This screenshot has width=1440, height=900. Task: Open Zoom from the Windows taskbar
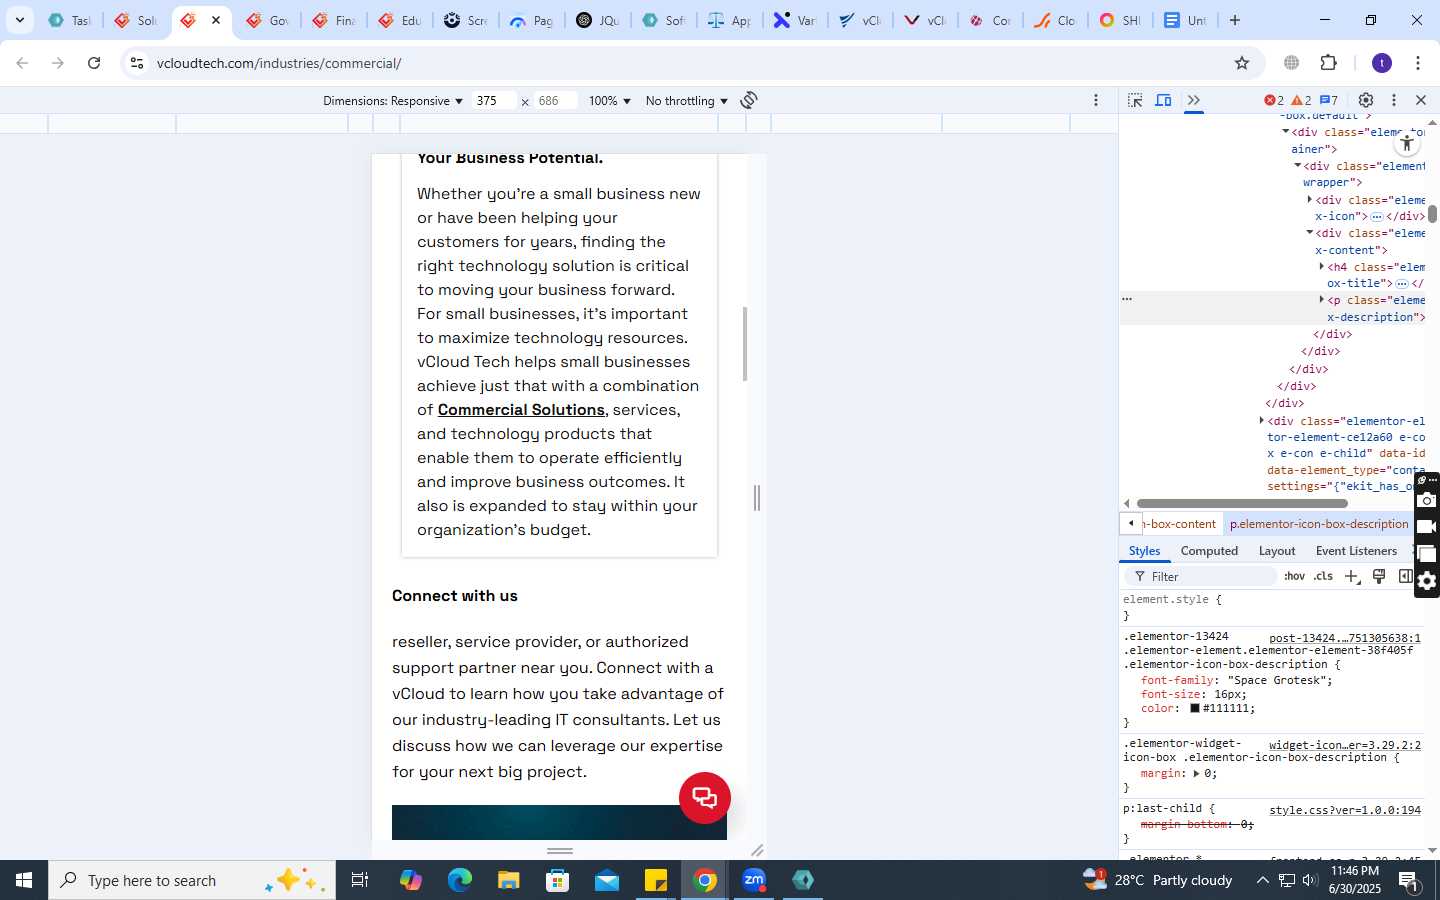click(754, 880)
